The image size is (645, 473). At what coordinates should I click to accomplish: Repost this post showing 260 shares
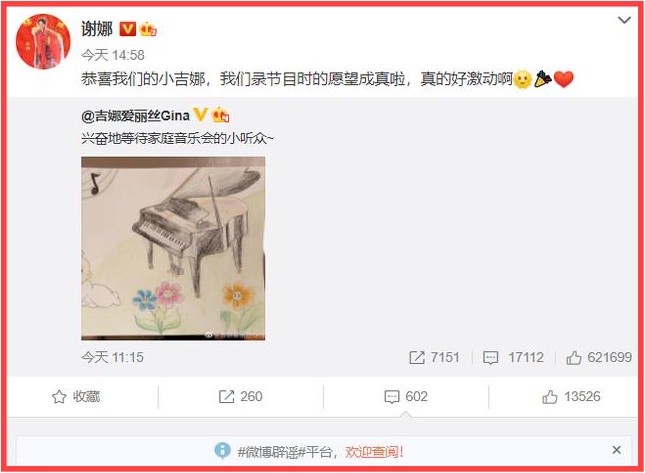click(x=241, y=396)
